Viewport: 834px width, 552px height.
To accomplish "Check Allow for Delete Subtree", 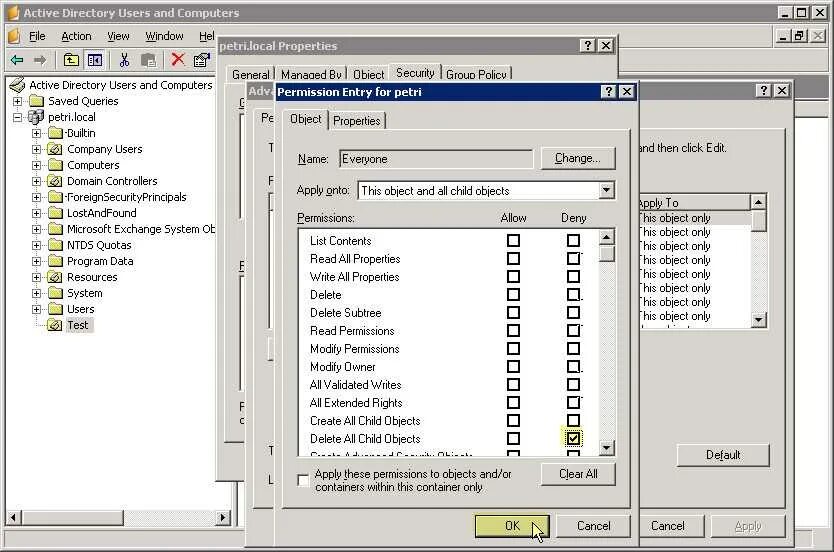I will coord(513,313).
